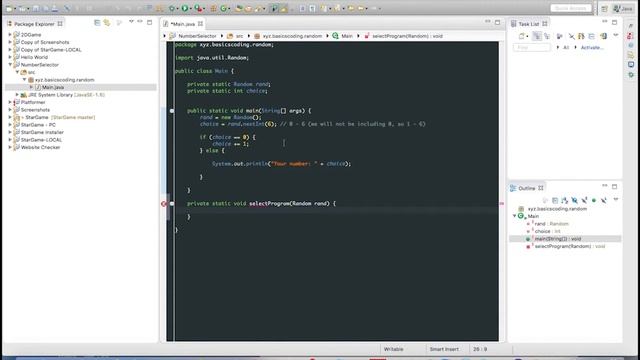Open Outline view menu dropdown
The width and height of the screenshot is (640, 360).
click(616, 199)
